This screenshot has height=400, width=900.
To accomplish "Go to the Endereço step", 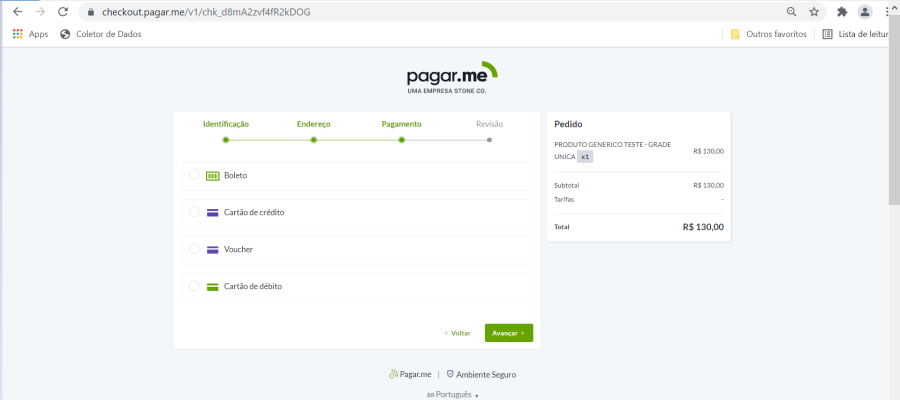I will pyautogui.click(x=313, y=124).
